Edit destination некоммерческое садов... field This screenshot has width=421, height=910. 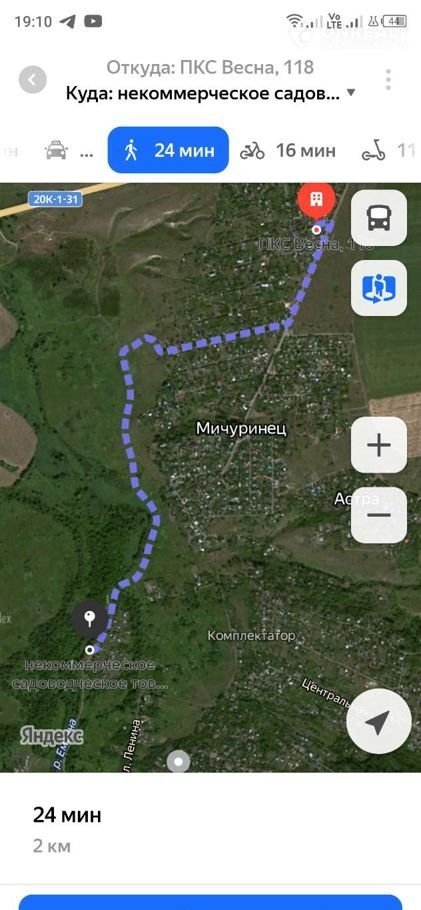(203, 93)
